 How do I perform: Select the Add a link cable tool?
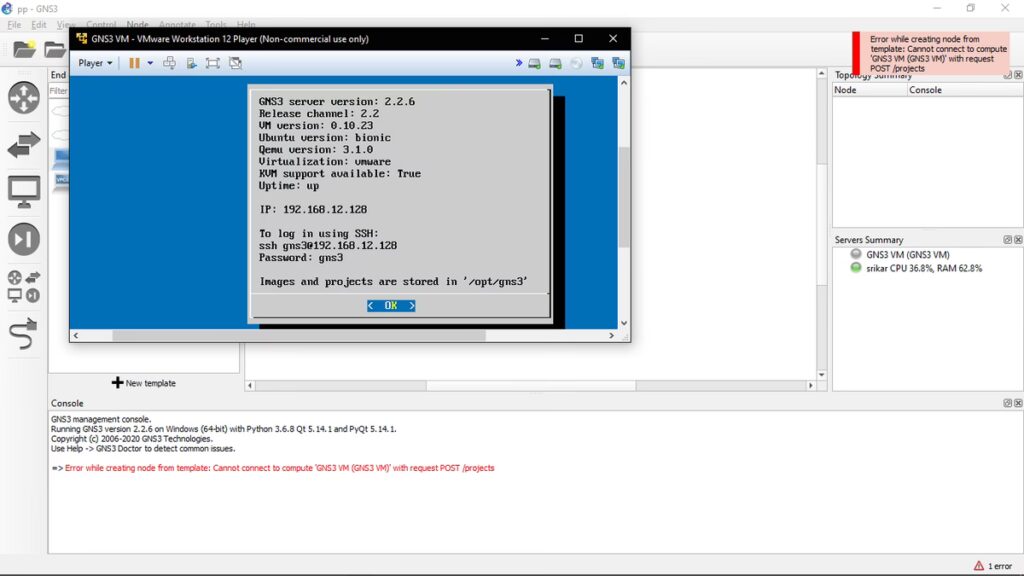coord(24,334)
